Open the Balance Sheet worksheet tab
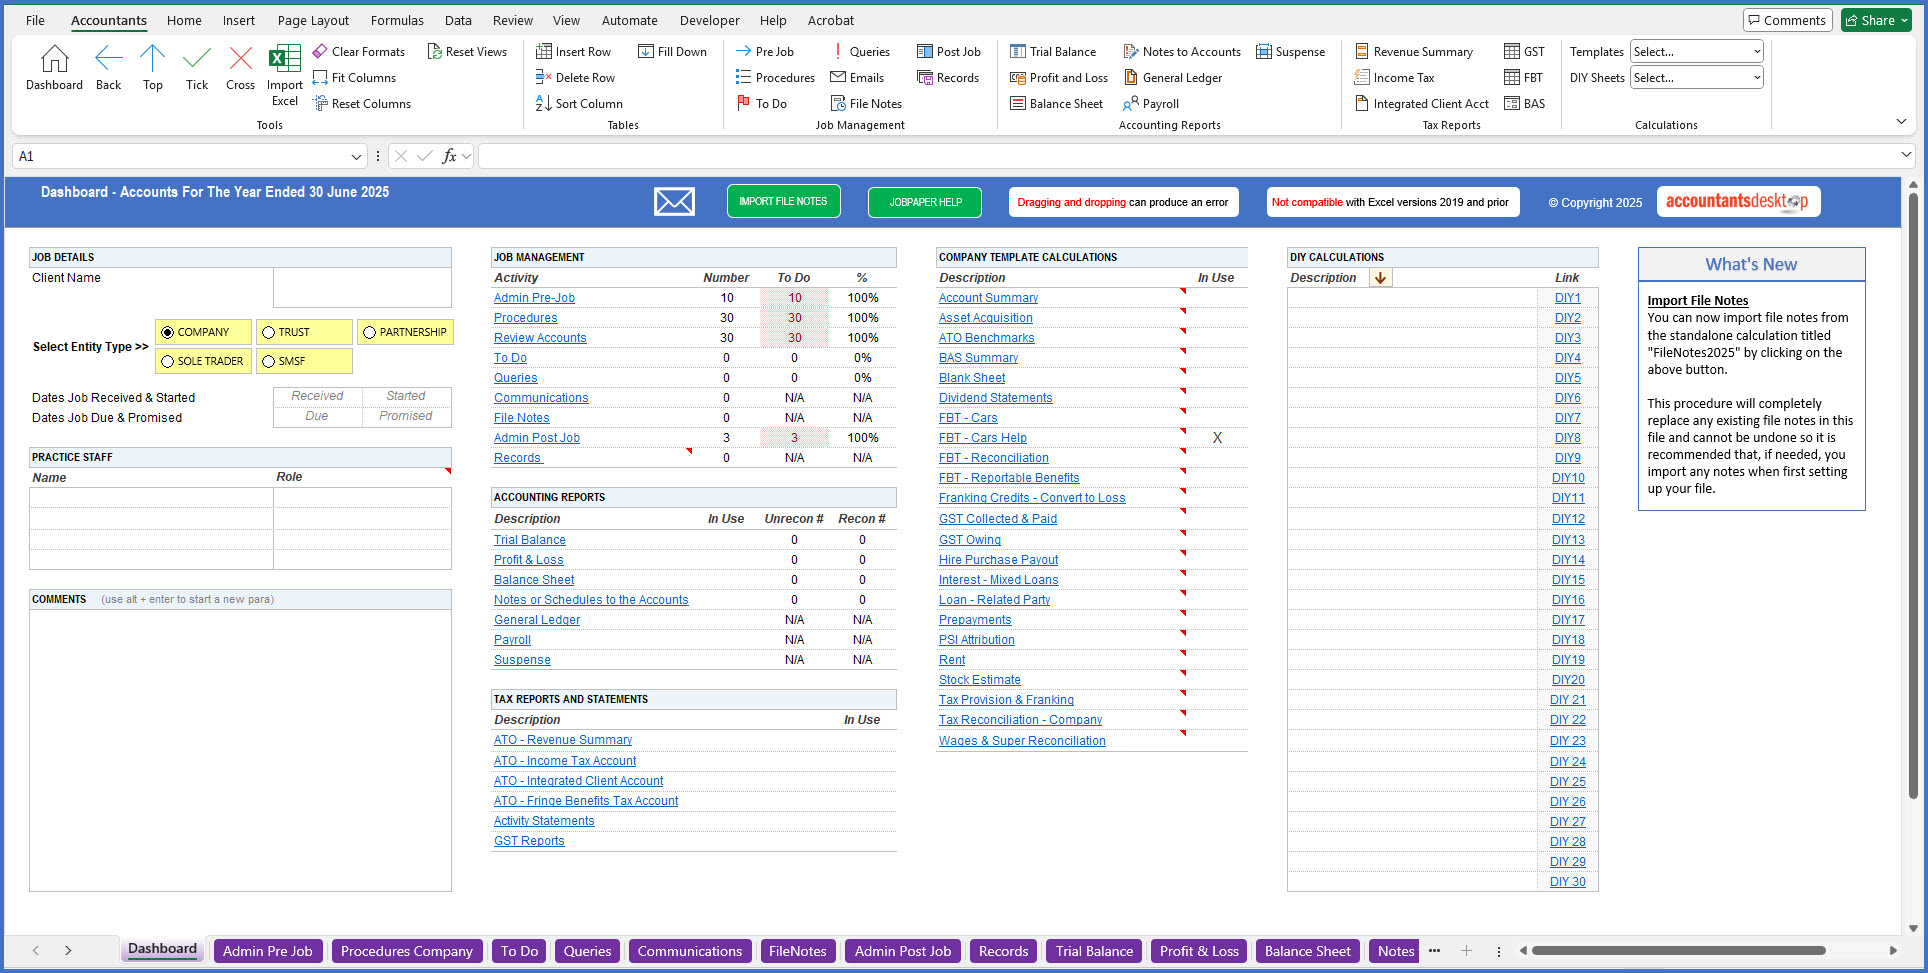Viewport: 1928px width, 973px height. click(x=1307, y=950)
